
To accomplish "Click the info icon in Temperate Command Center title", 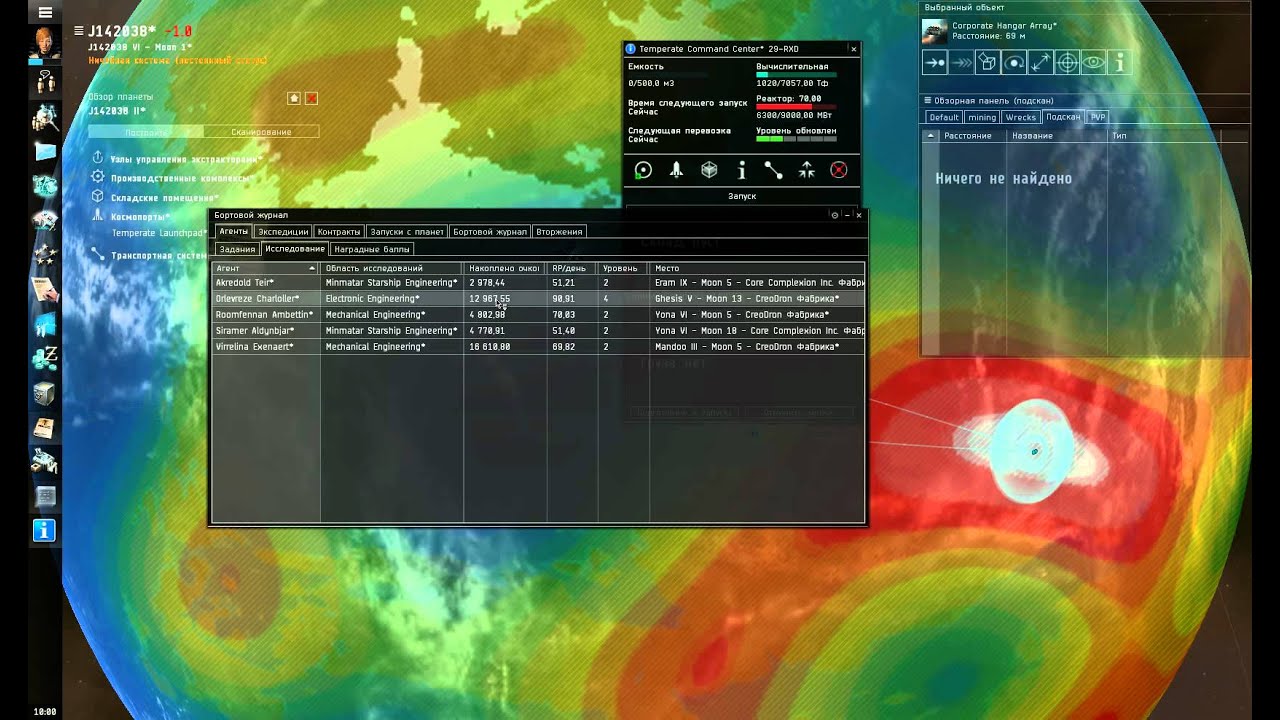I will tap(630, 48).
